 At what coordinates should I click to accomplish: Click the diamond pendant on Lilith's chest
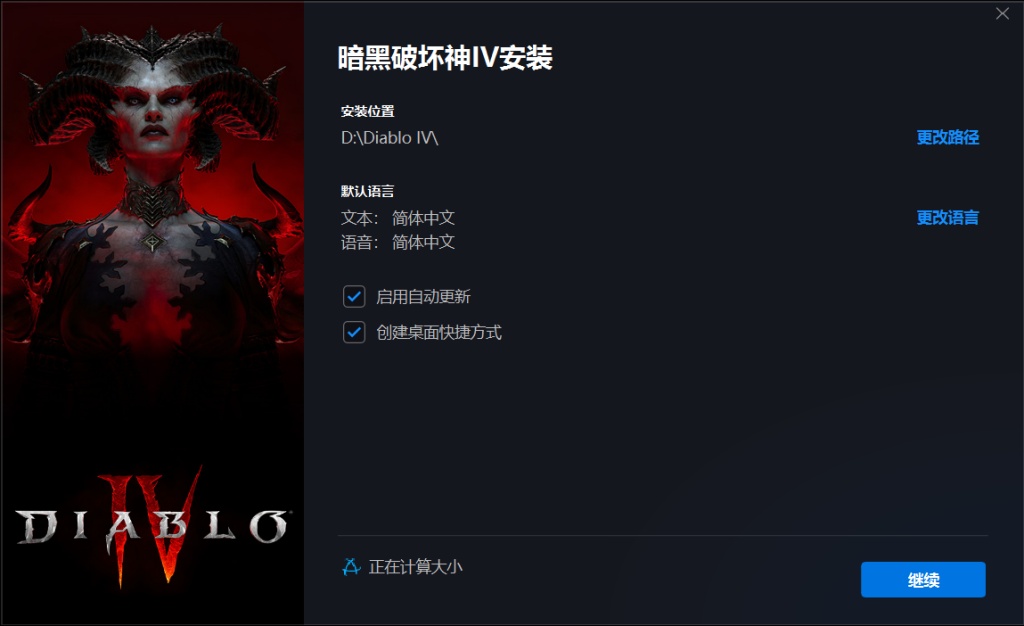152,242
